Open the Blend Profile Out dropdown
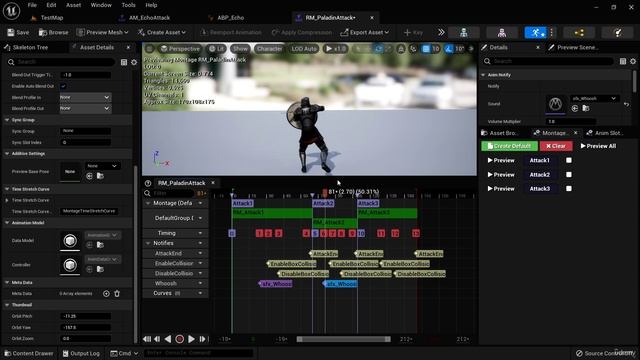 (85, 108)
